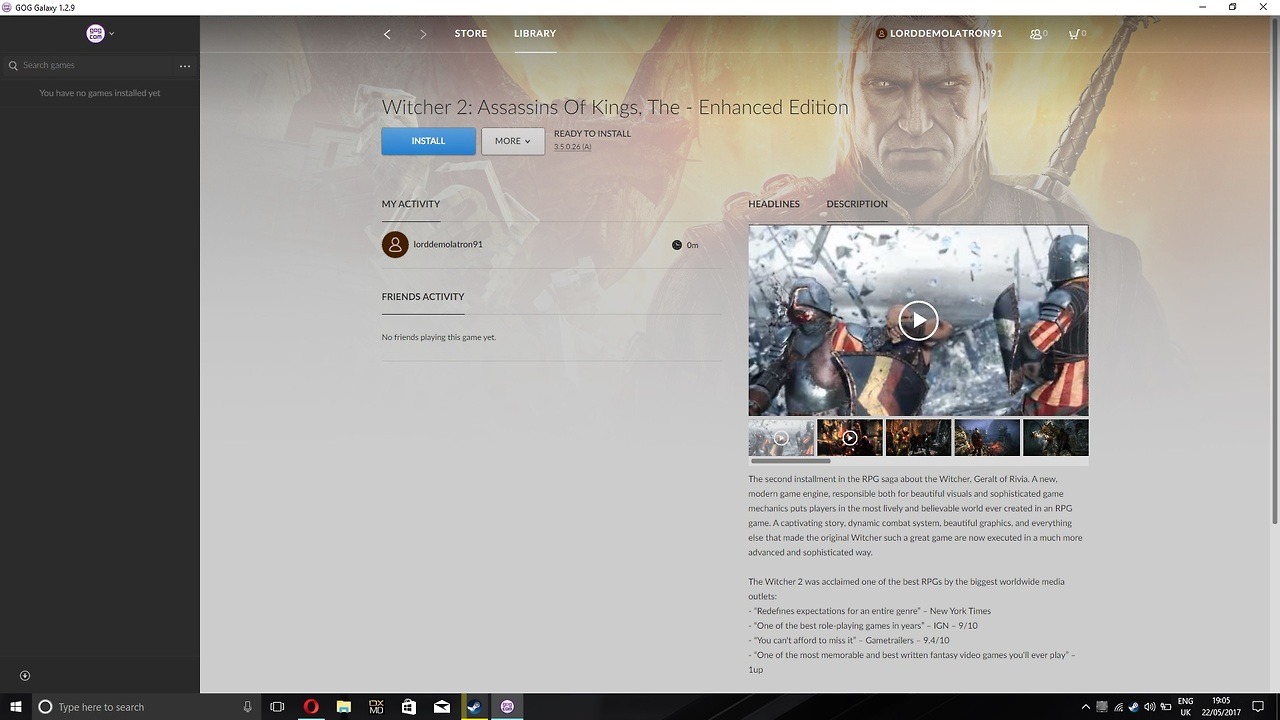Image resolution: width=1280 pixels, height=720 pixels.
Task: Open the Action Center notifications icon
Action: 1259,707
